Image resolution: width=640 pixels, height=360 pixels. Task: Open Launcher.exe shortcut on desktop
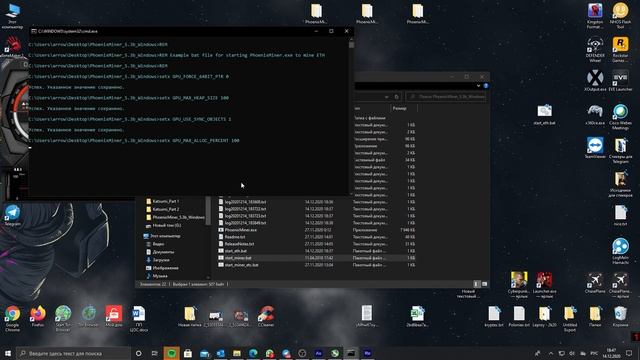(544, 284)
